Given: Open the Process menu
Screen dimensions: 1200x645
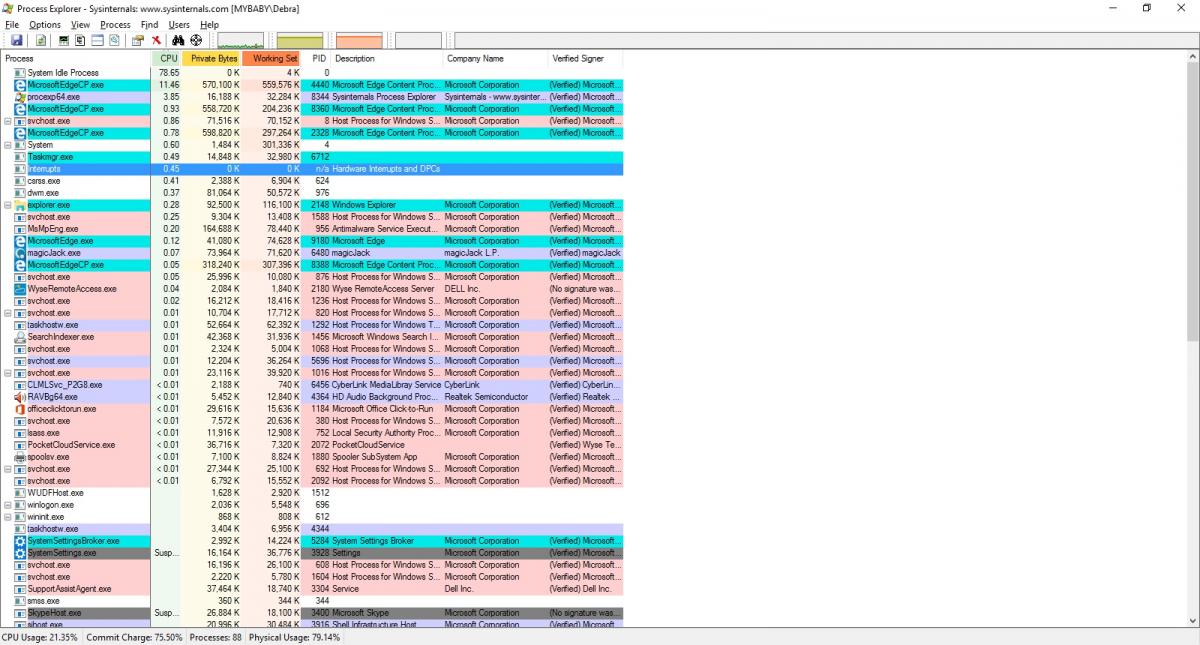Looking at the screenshot, I should 116,24.
